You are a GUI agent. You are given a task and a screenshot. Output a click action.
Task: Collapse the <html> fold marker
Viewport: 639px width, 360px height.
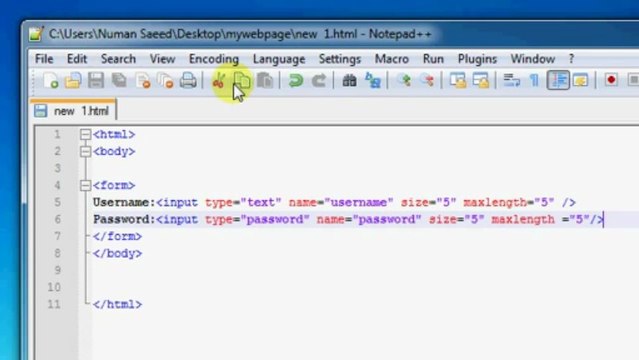tap(85, 135)
